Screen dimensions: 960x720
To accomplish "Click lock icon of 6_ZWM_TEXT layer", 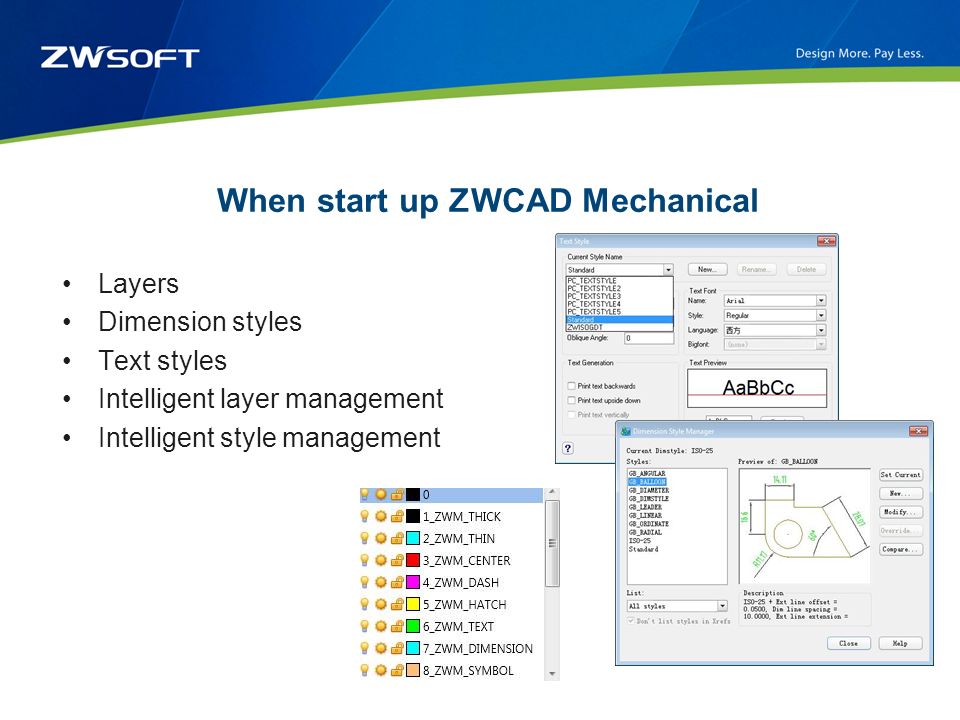I will (397, 626).
